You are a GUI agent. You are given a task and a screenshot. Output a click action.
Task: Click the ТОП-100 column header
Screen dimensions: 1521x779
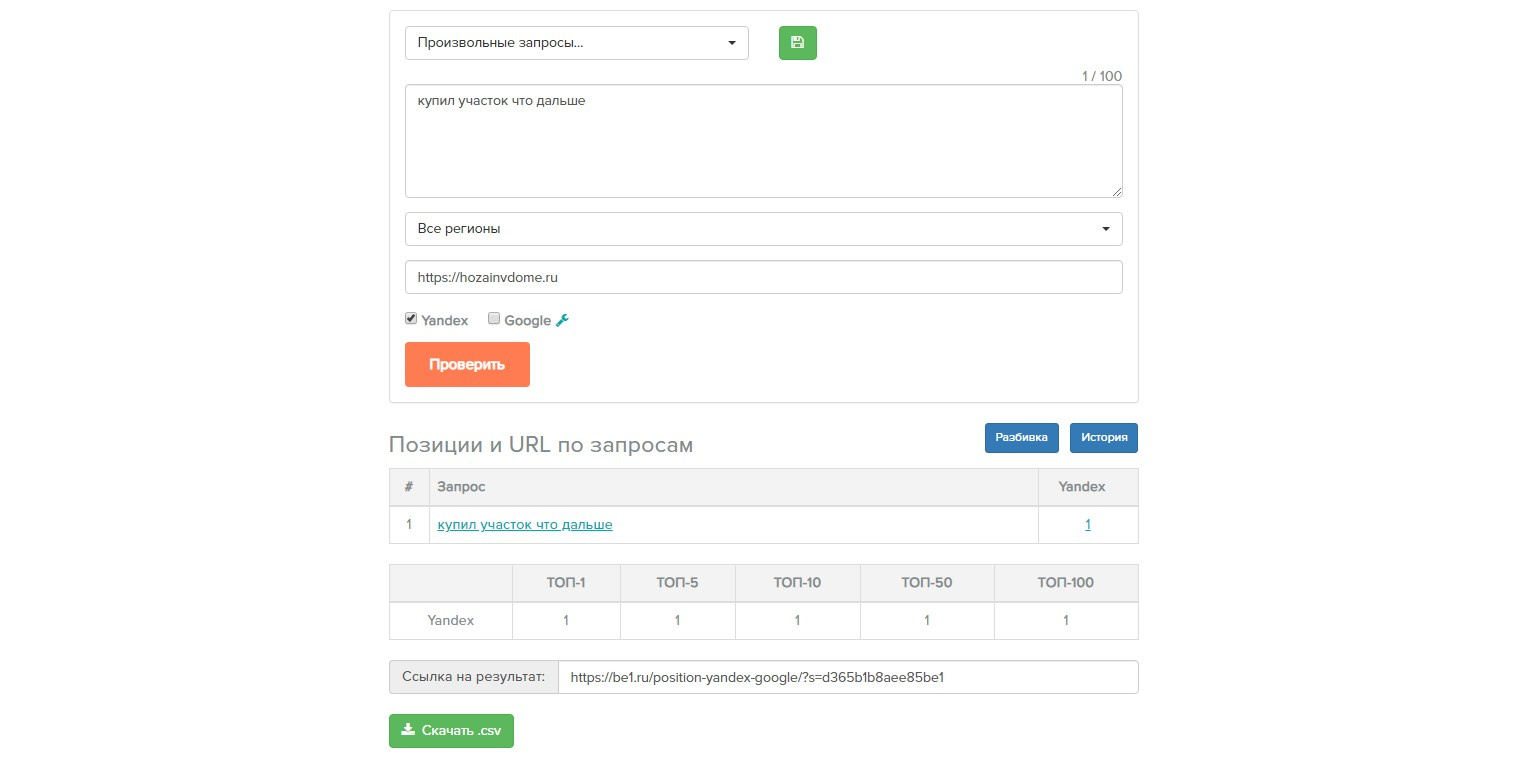1065,583
